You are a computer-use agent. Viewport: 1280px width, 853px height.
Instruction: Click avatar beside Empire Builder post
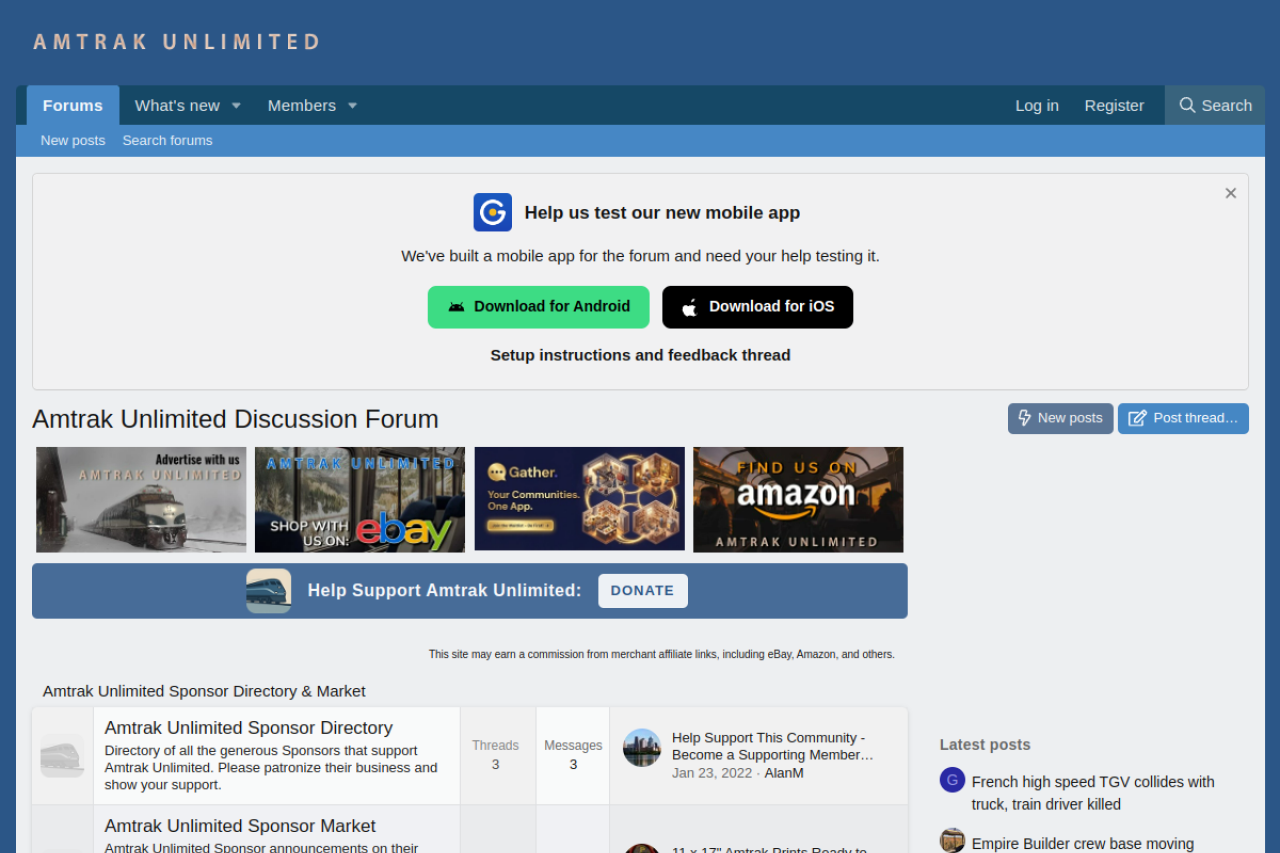(952, 841)
